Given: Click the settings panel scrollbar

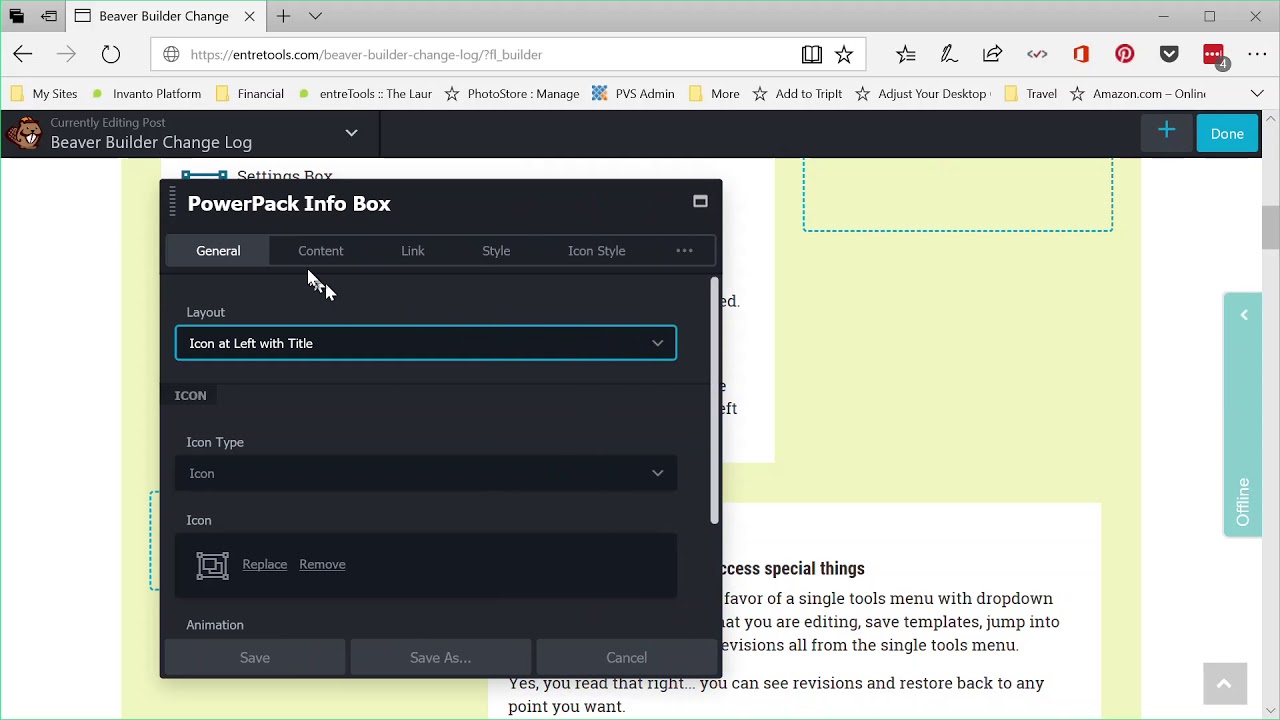Looking at the screenshot, I should 714,400.
